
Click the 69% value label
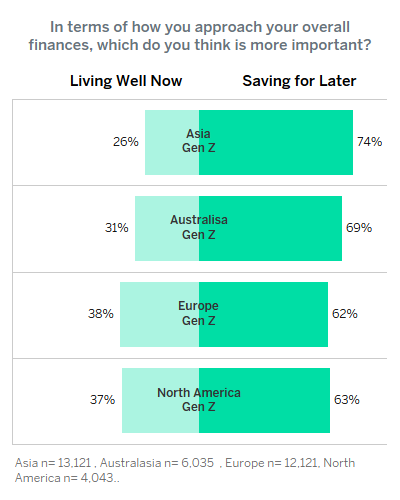pos(359,228)
